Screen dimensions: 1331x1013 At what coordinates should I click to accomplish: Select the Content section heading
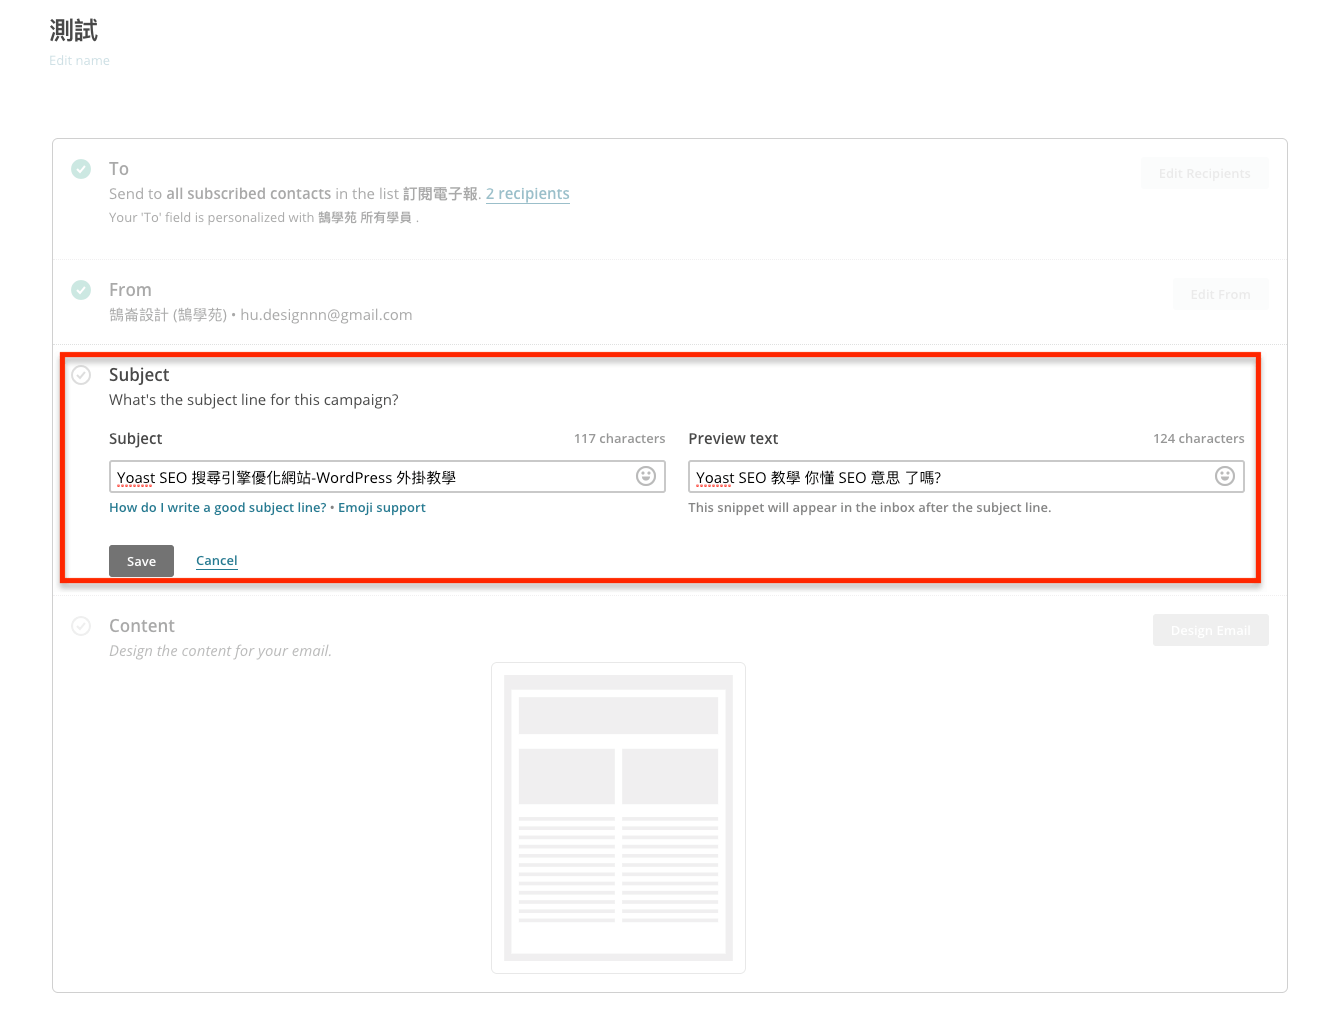coord(142,626)
